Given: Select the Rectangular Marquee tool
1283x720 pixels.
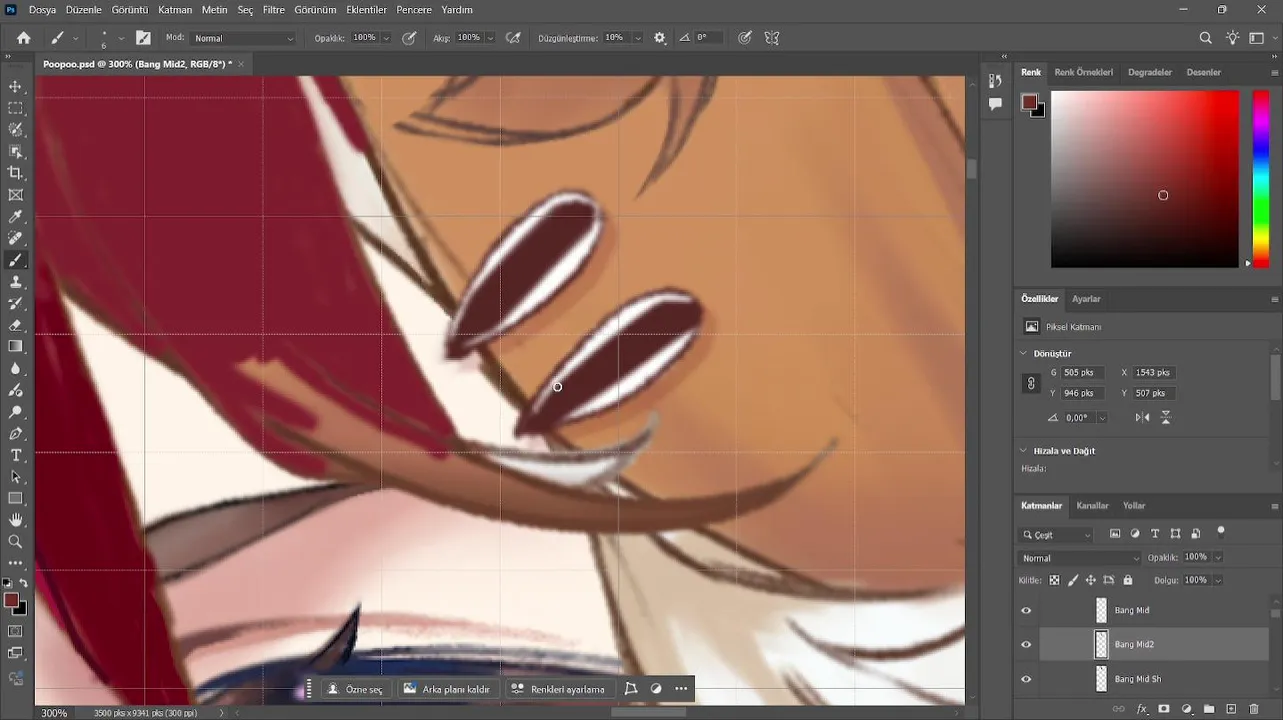Looking at the screenshot, I should click(x=15, y=108).
